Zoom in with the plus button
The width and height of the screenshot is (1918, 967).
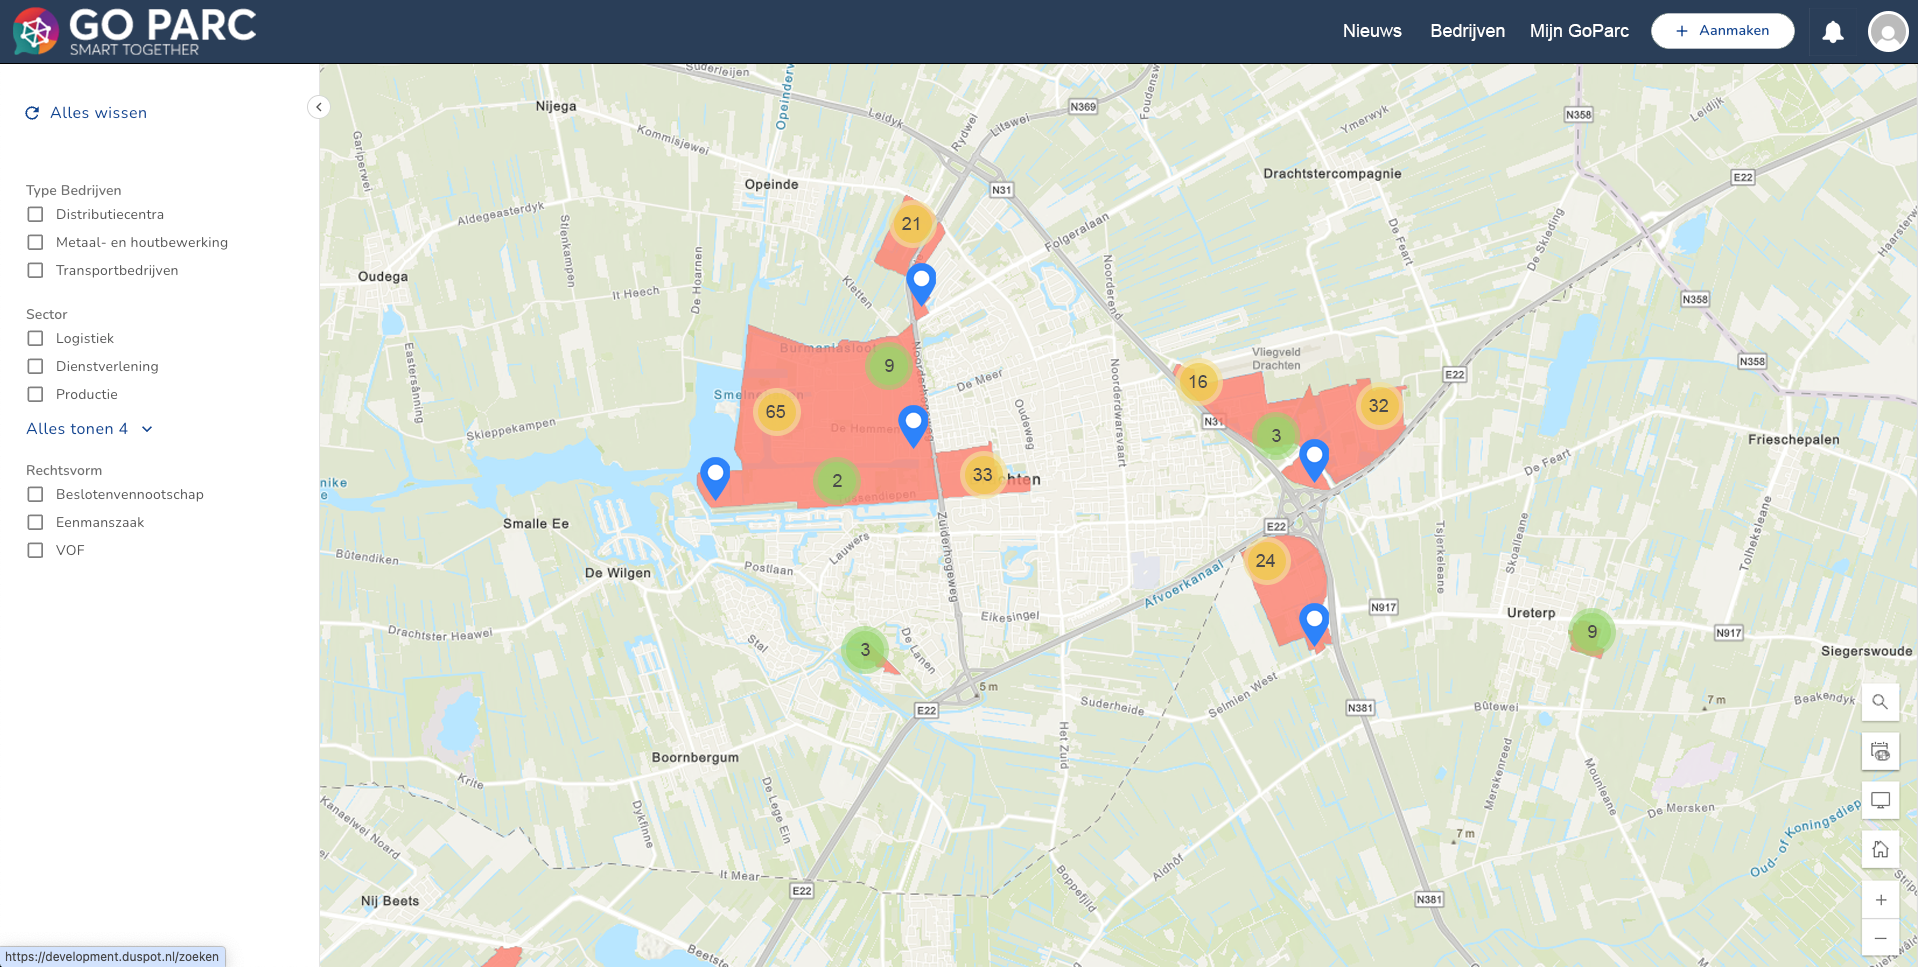click(x=1880, y=900)
